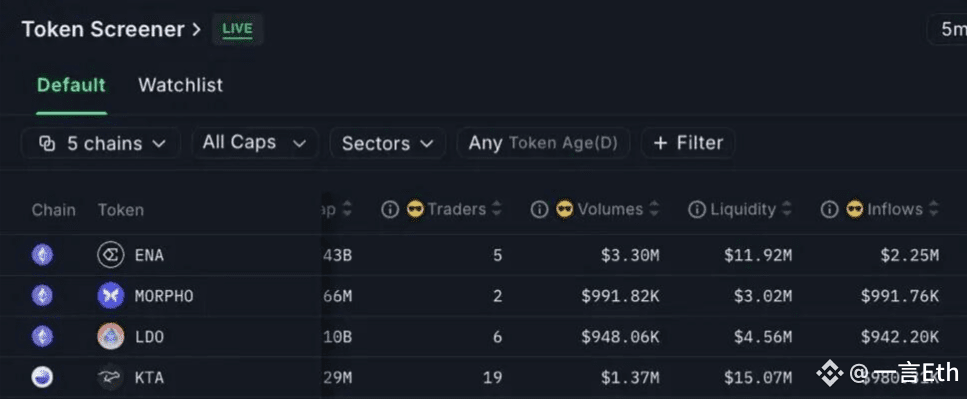The height and width of the screenshot is (399, 967).
Task: Switch to the Watchlist tab
Action: (x=181, y=85)
